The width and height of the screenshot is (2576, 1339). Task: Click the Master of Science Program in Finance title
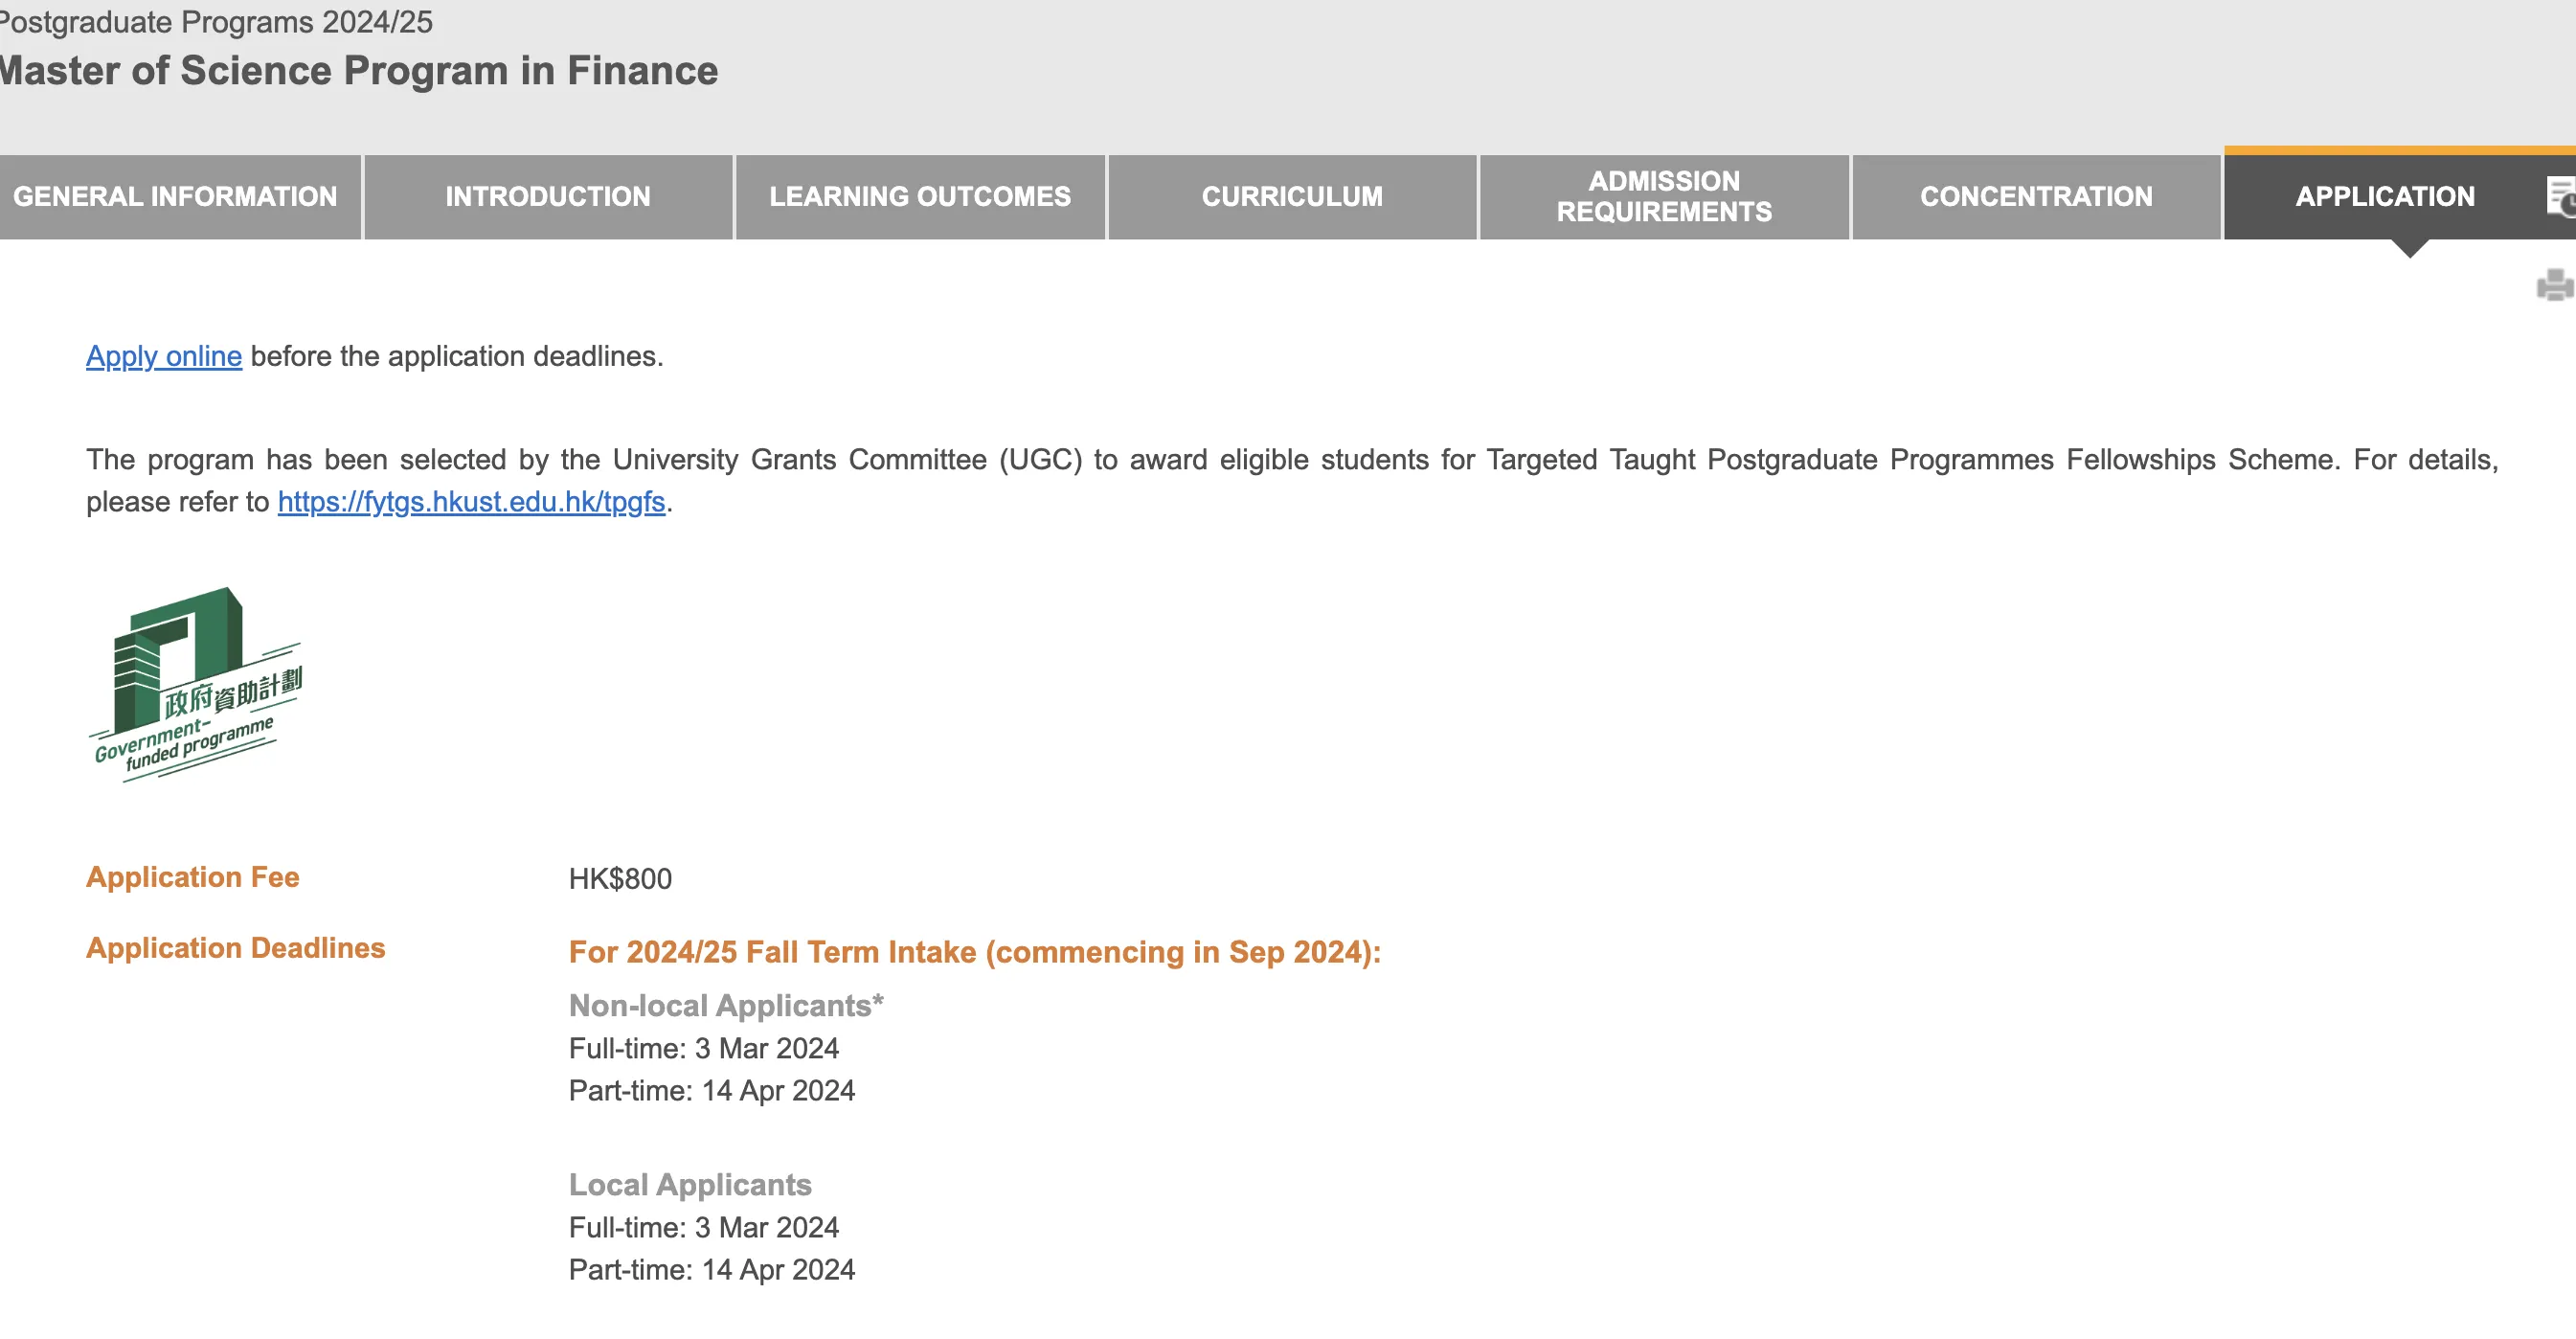358,71
